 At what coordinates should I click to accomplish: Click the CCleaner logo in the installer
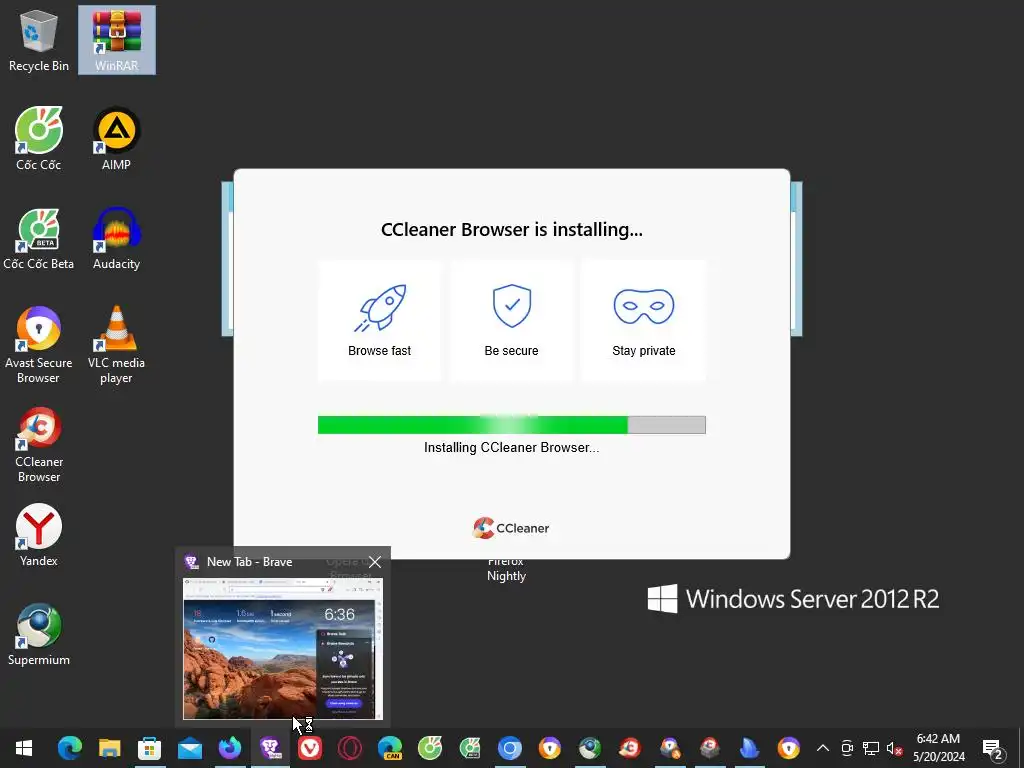tap(511, 528)
